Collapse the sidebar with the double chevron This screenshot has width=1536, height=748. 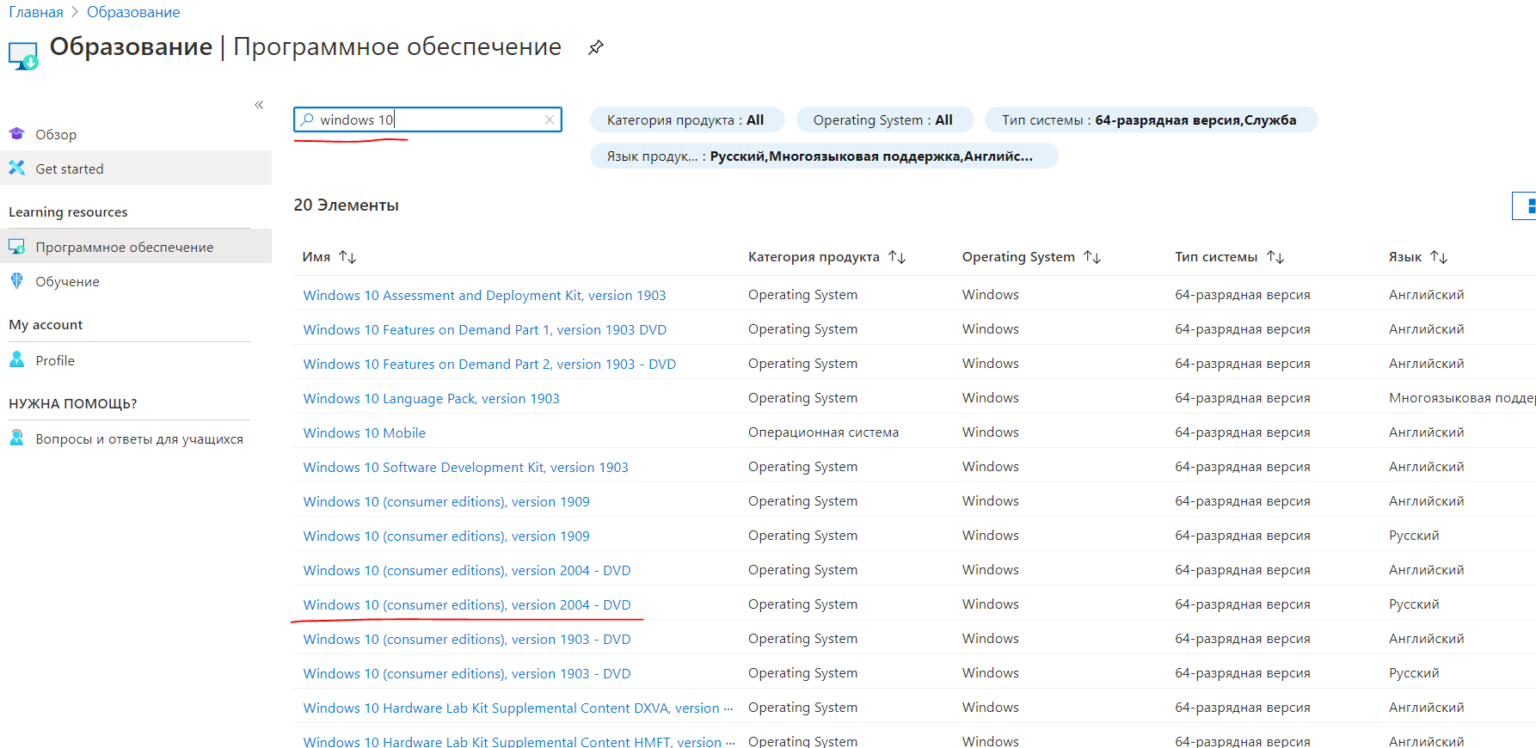point(259,105)
